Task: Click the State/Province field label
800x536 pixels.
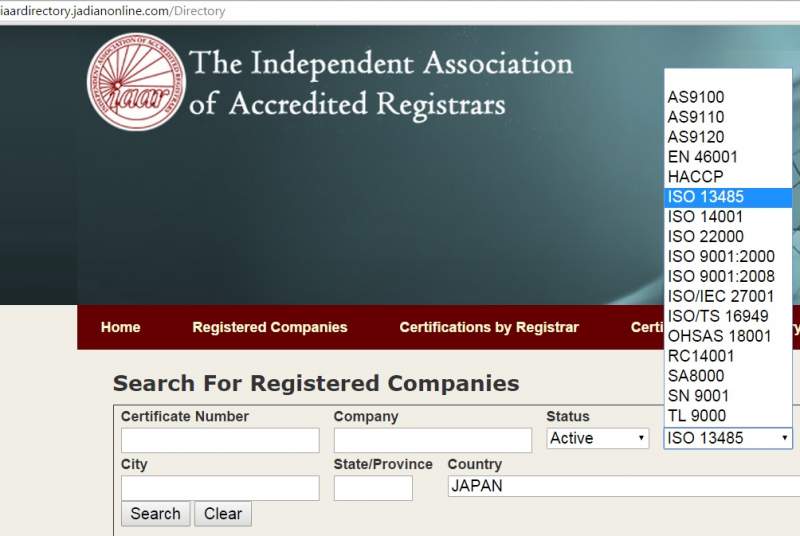Action: pyautogui.click(x=383, y=464)
